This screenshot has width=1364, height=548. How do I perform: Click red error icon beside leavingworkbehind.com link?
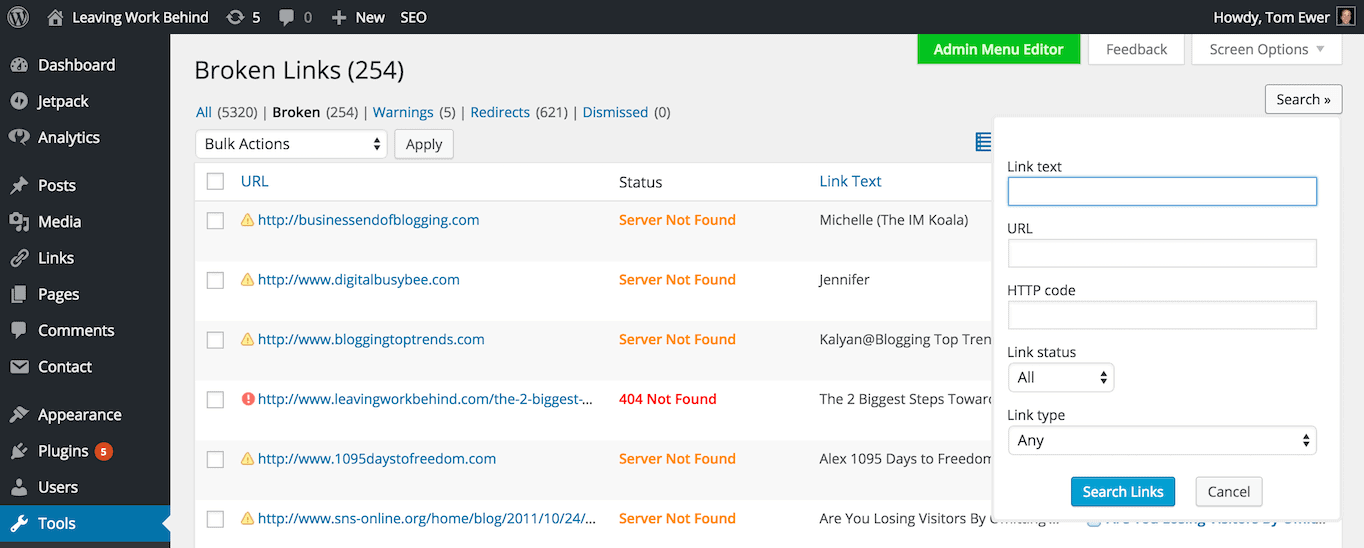point(247,399)
